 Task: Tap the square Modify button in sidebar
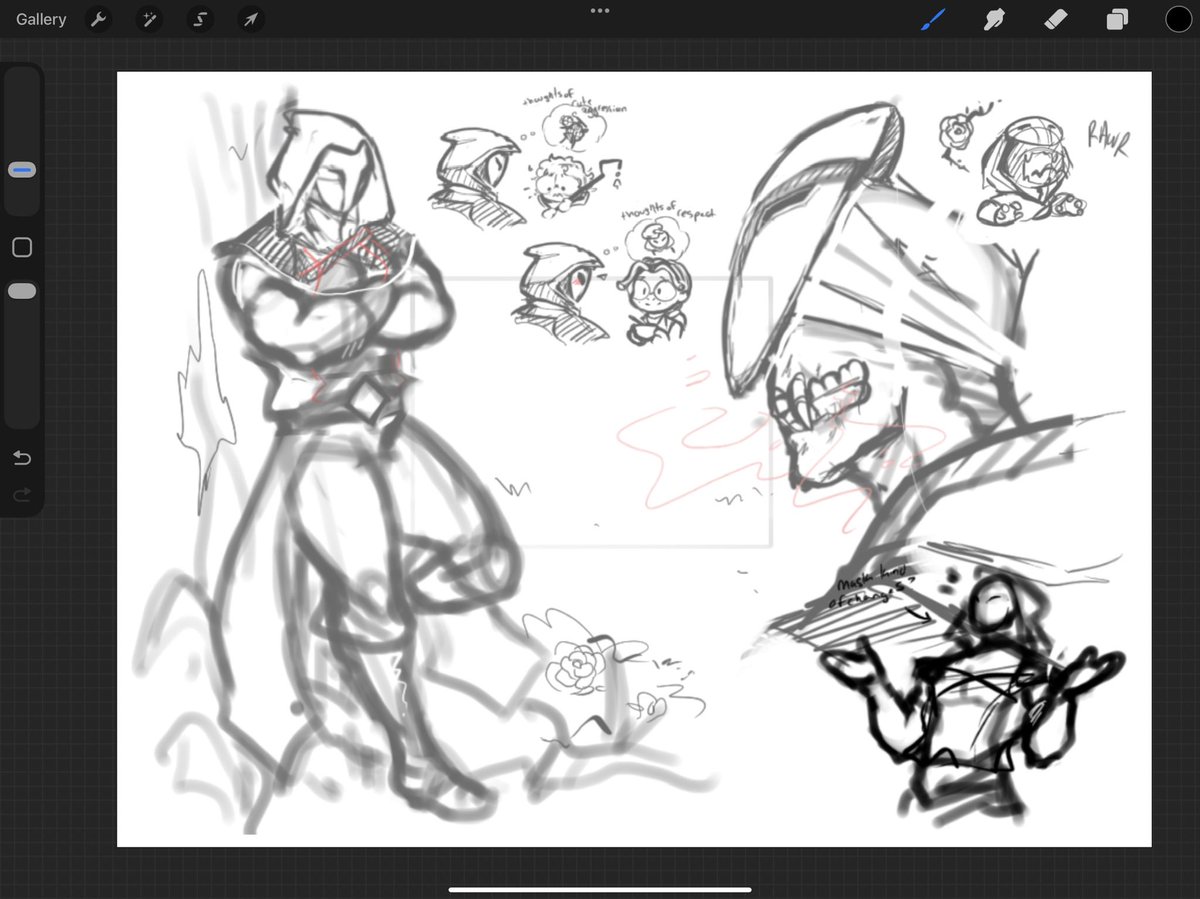click(x=22, y=248)
